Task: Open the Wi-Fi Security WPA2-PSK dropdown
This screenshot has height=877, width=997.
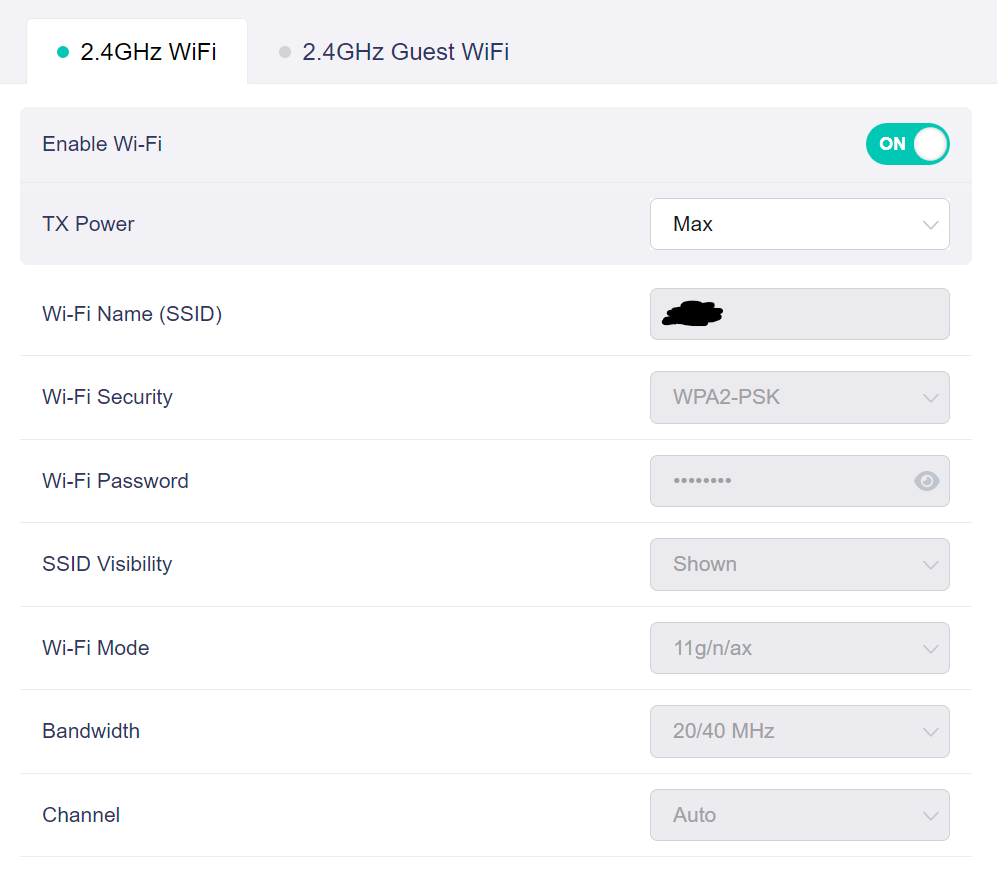Action: point(799,397)
